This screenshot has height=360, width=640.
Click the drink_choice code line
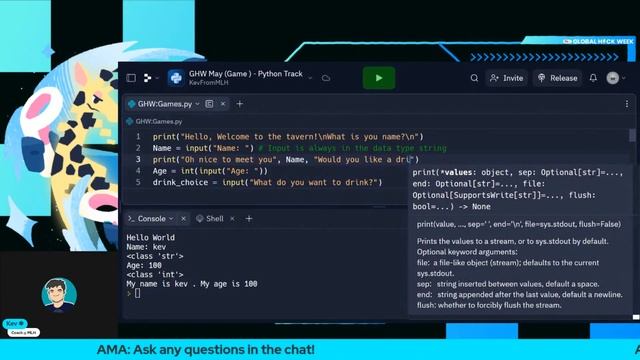(267, 182)
